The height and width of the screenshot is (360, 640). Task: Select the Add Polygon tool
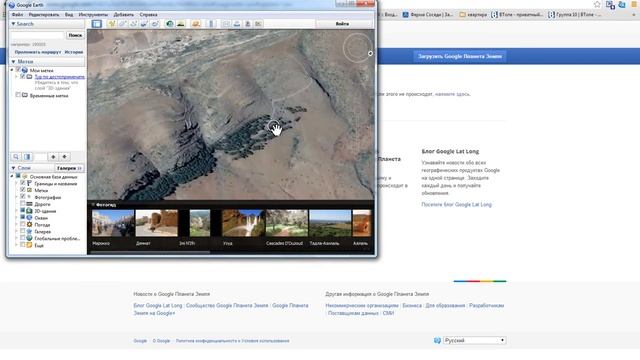point(122,24)
